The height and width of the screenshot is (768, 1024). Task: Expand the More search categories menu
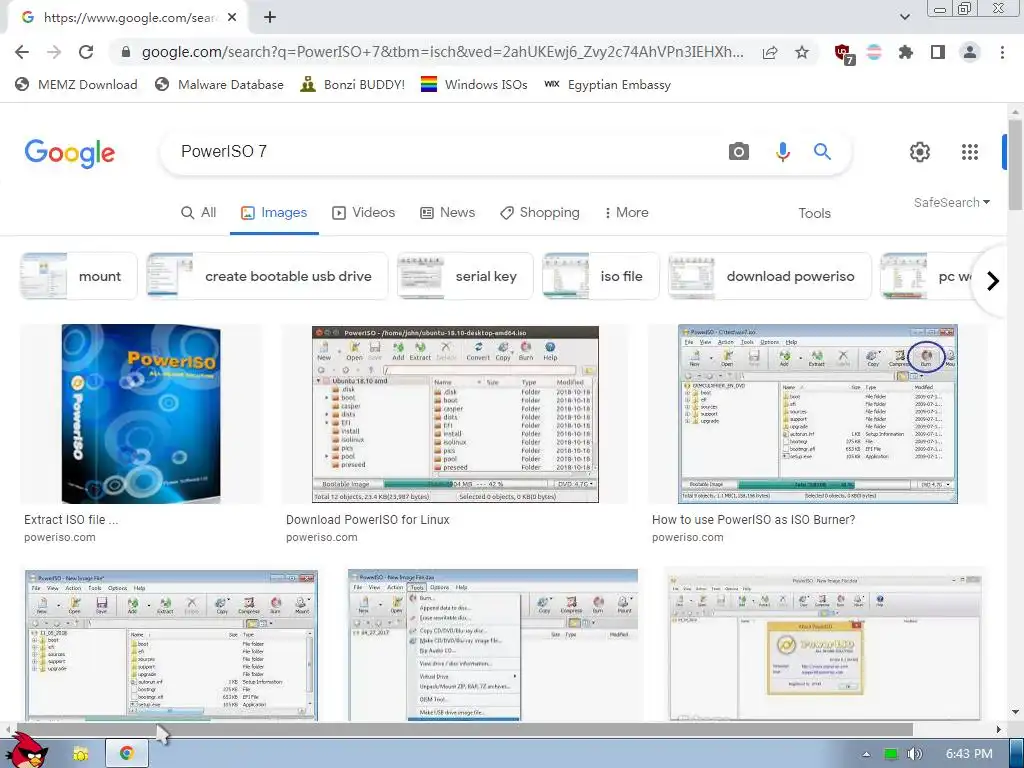coord(626,213)
